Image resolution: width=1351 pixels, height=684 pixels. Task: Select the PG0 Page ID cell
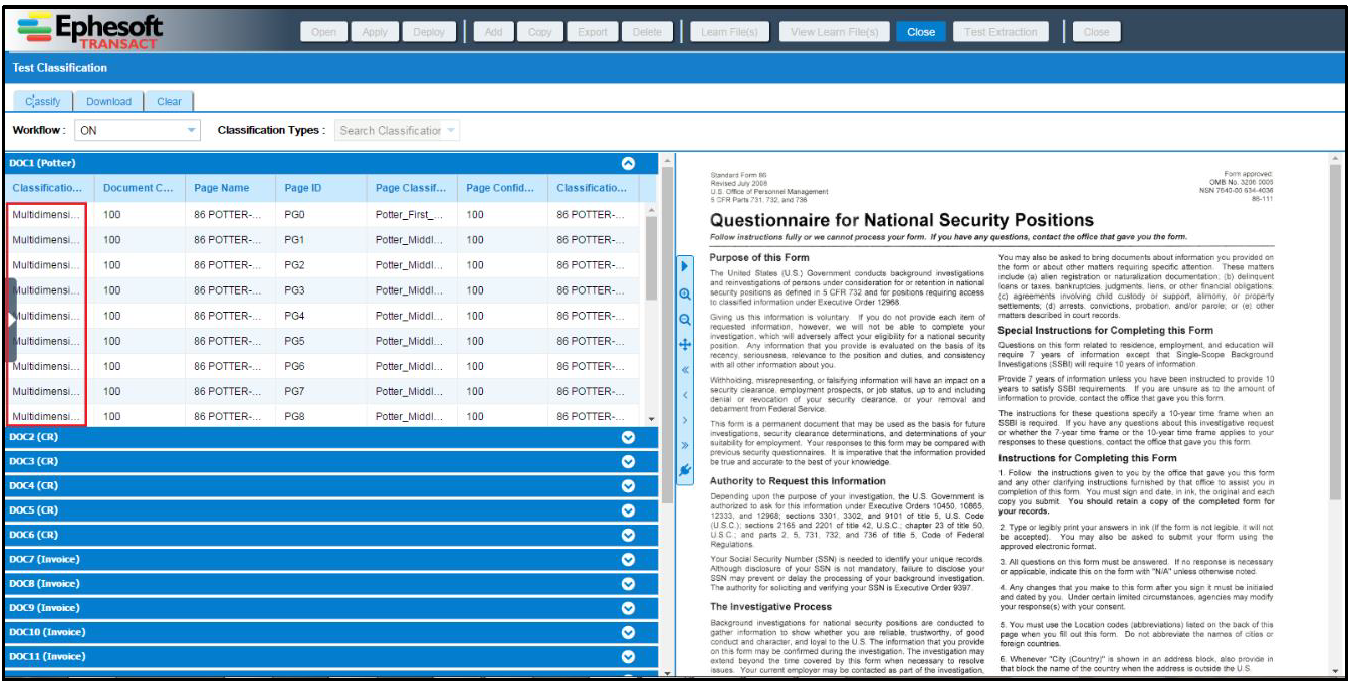coord(320,214)
